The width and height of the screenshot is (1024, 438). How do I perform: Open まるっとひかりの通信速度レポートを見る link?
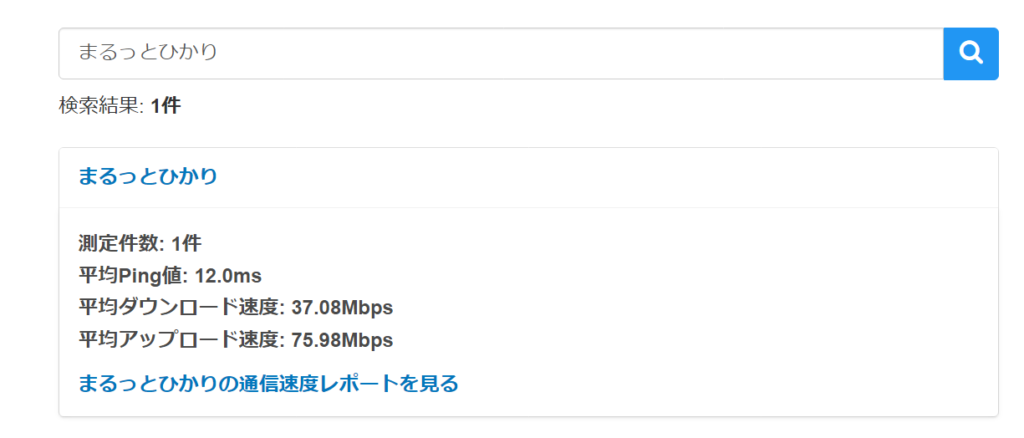(x=268, y=383)
